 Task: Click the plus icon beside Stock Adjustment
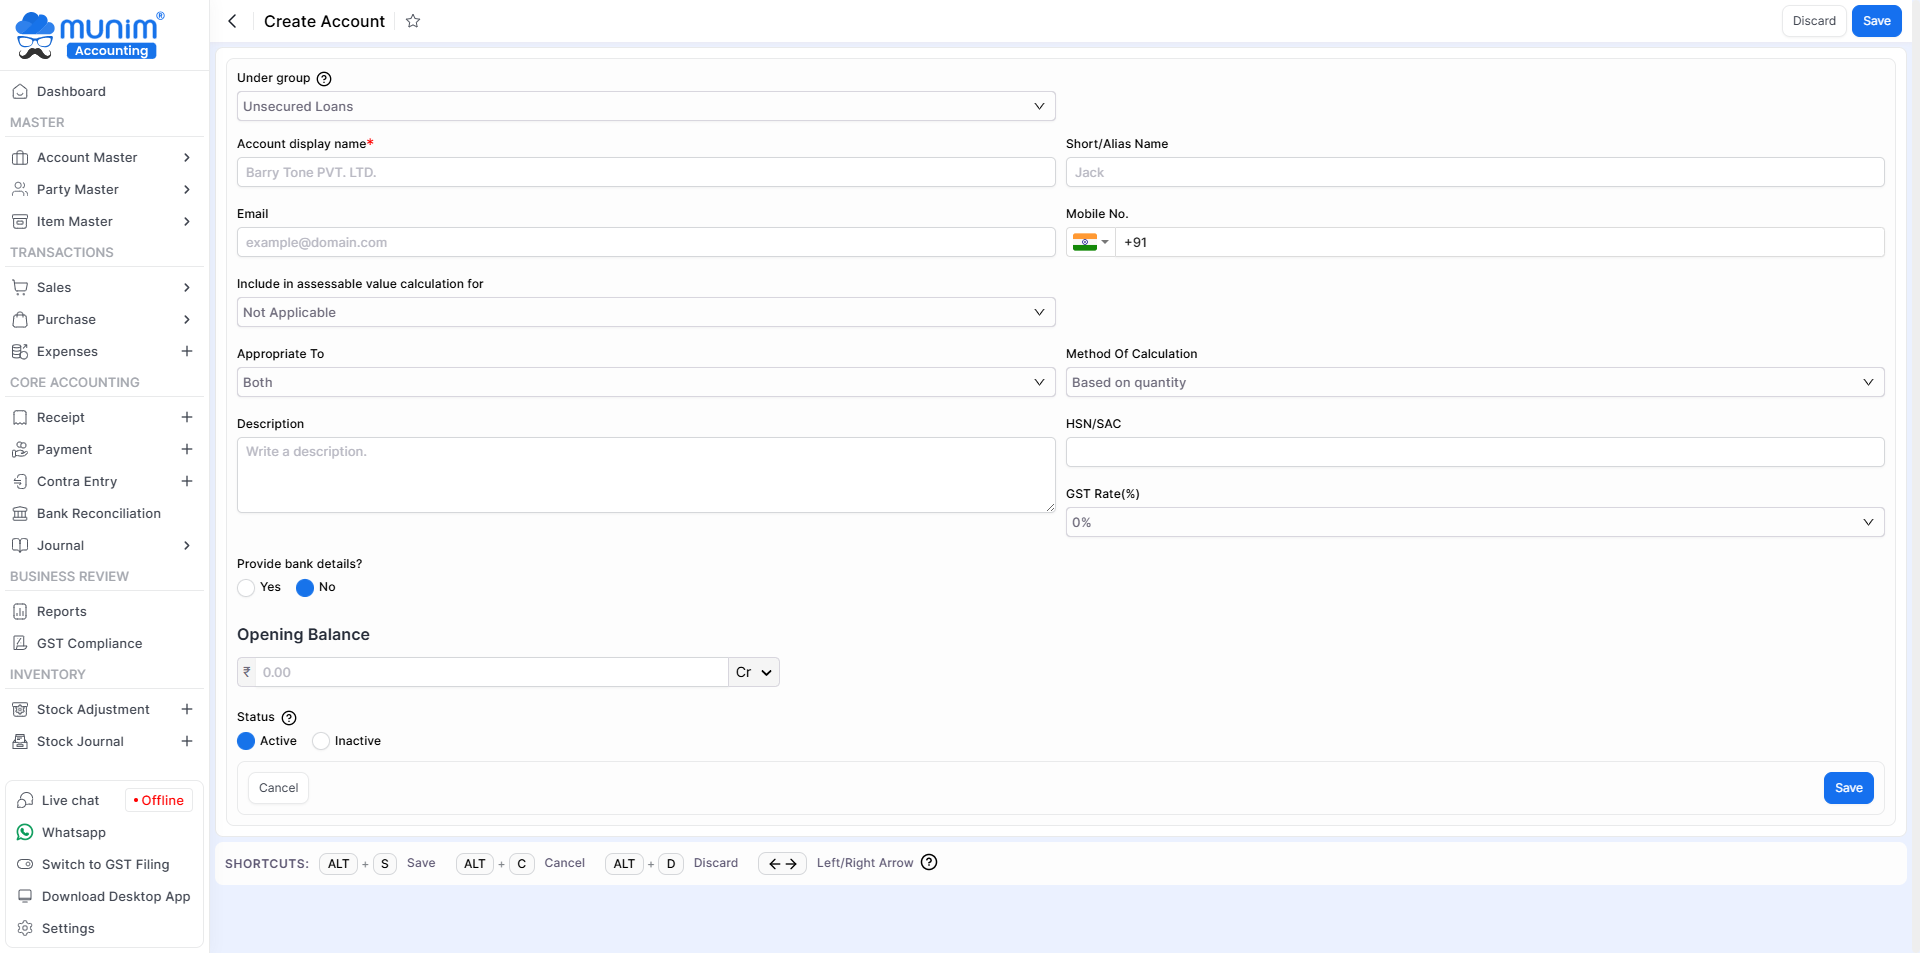[186, 709]
